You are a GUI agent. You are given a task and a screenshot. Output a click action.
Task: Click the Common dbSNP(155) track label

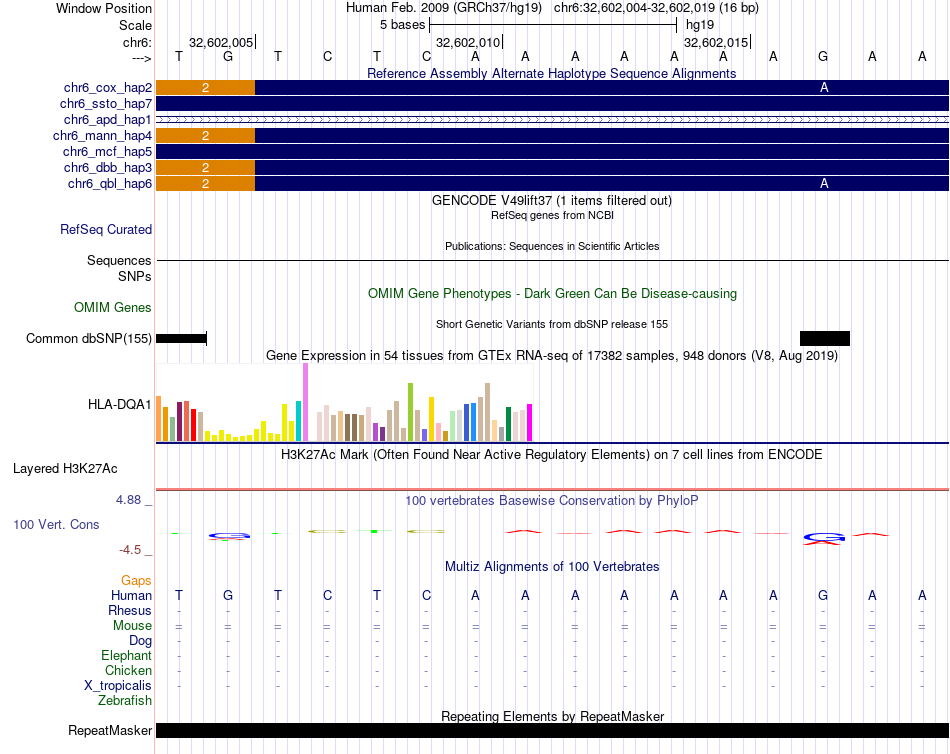[89, 338]
